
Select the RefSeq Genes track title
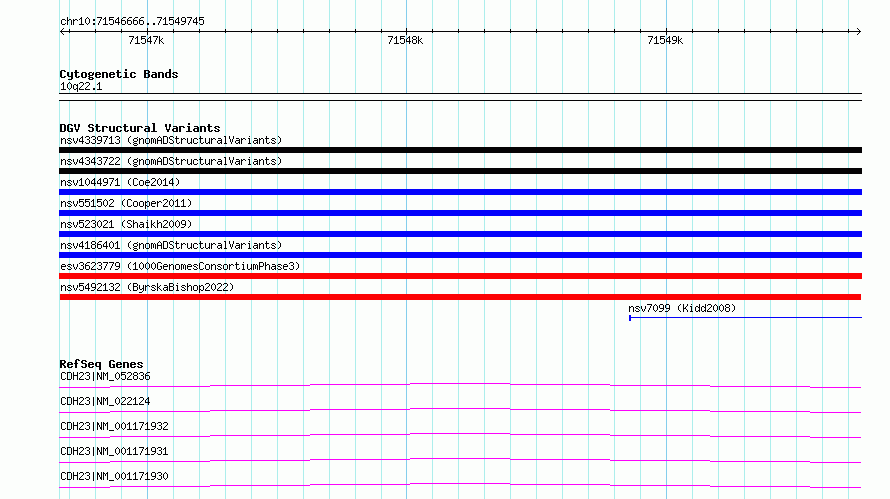[101, 364]
